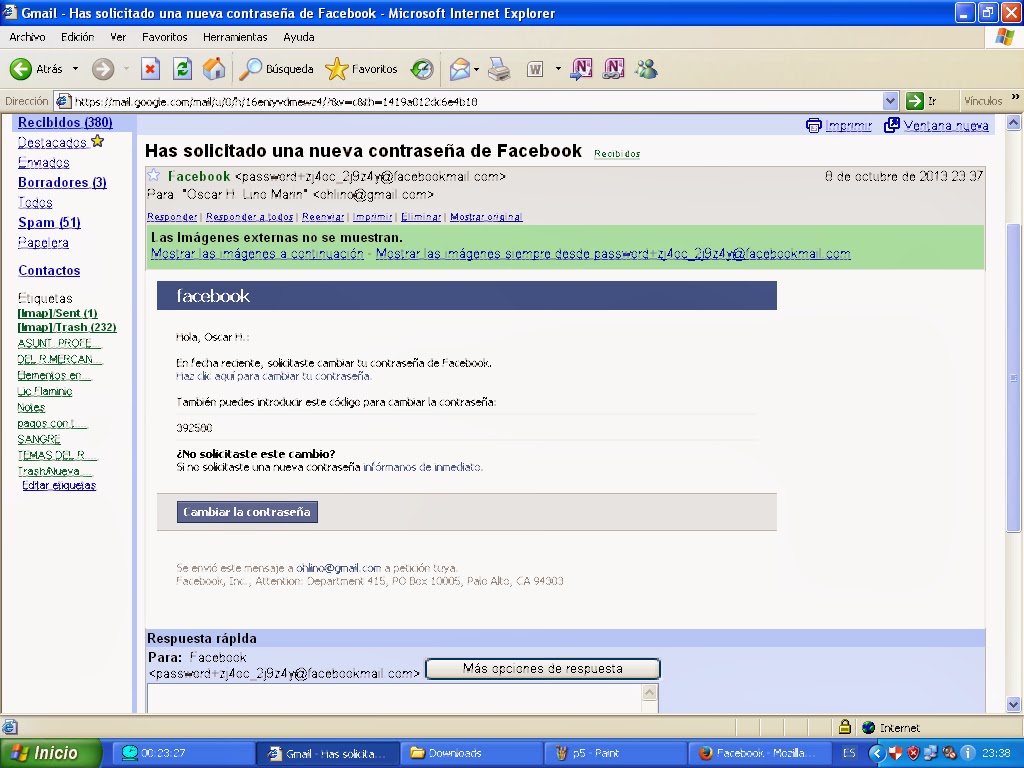The image size is (1024, 768).
Task: Open the Papelera trash folder
Action: pos(43,242)
